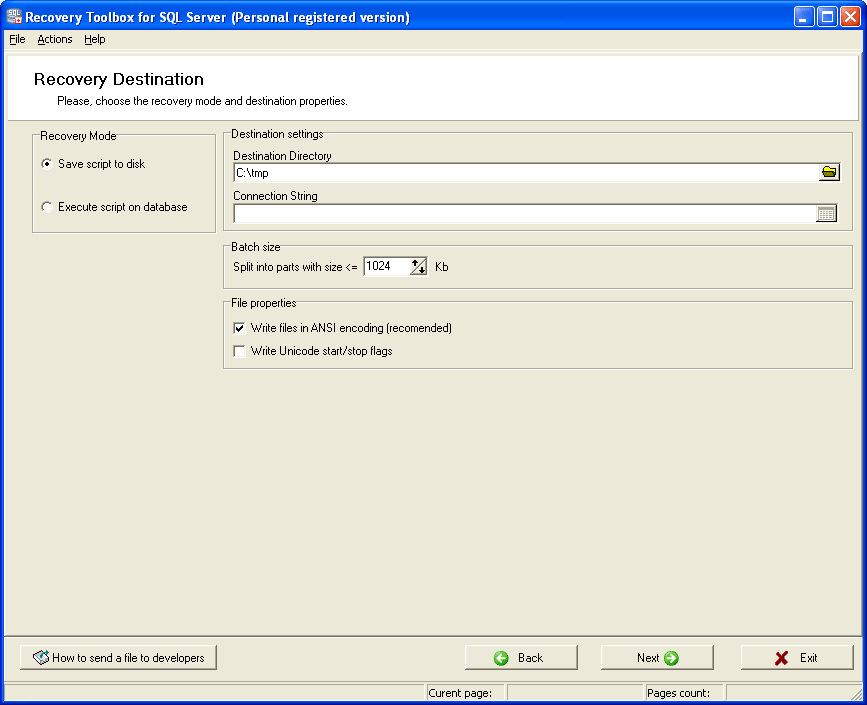Image resolution: width=867 pixels, height=705 pixels.
Task: Enable Write Unicode start/stop flags
Action: click(x=239, y=351)
